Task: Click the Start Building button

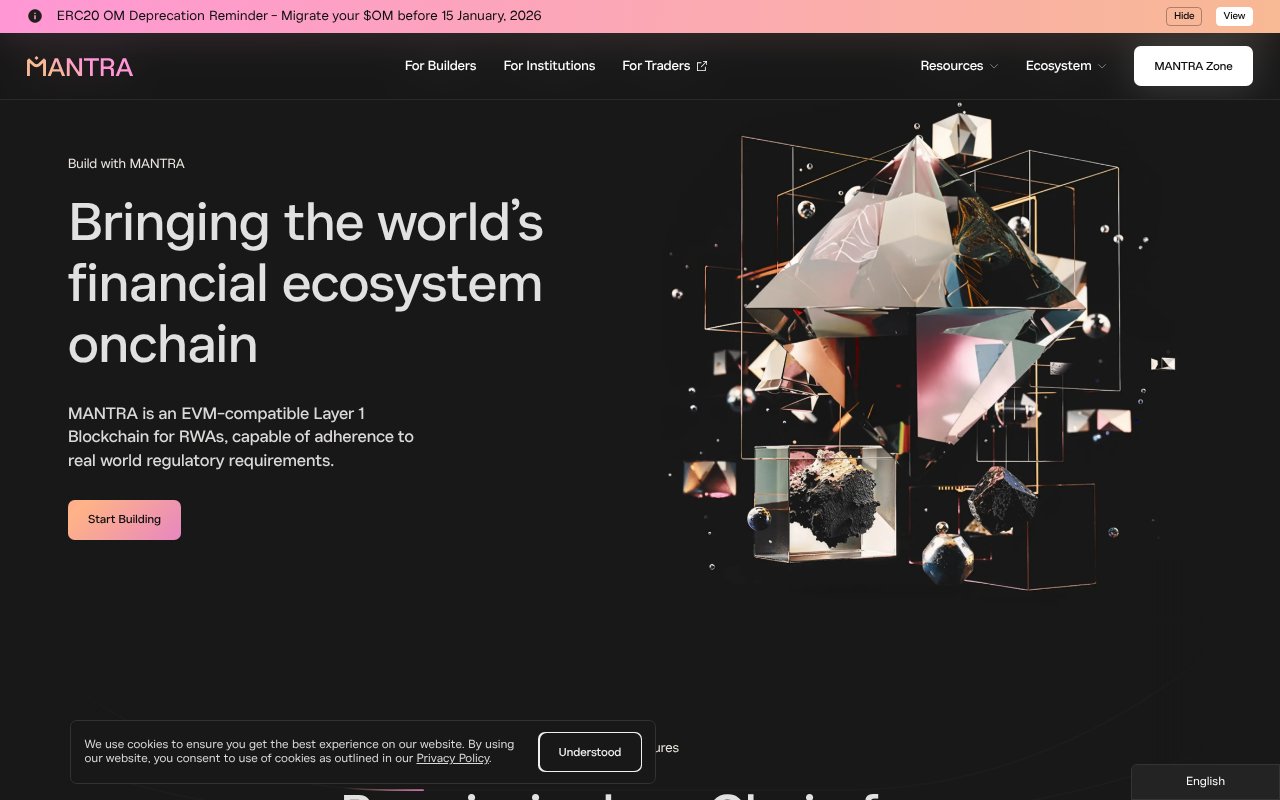Action: 124,519
